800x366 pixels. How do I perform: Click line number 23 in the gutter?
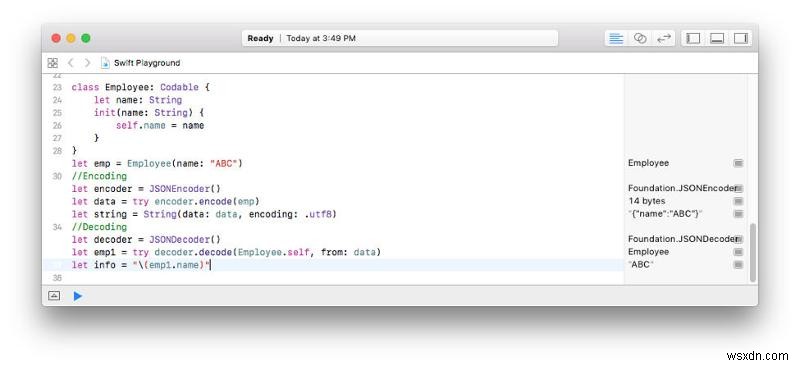[x=57, y=87]
